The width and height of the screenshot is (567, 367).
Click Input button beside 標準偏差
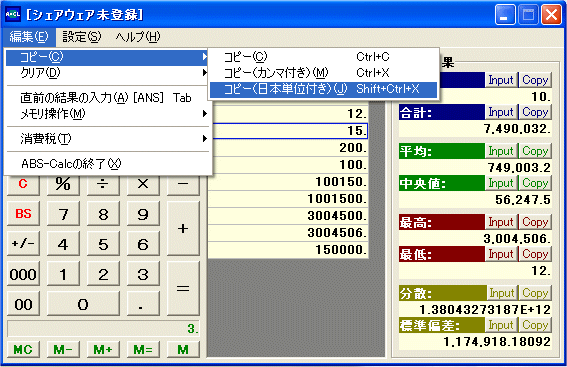coord(501,325)
